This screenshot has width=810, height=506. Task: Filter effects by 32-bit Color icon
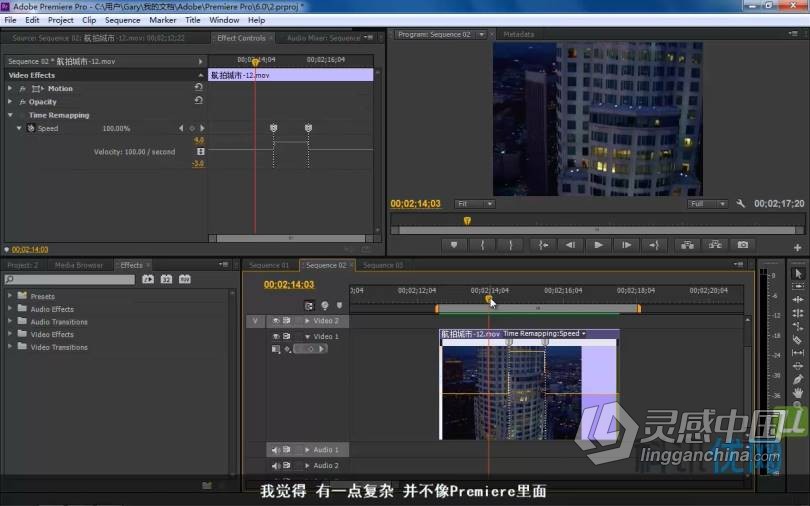[166, 279]
